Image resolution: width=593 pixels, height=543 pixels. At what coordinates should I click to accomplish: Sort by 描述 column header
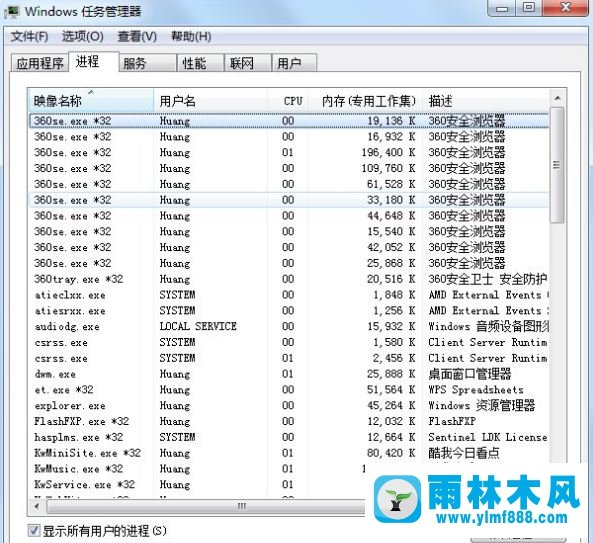[x=485, y=101]
